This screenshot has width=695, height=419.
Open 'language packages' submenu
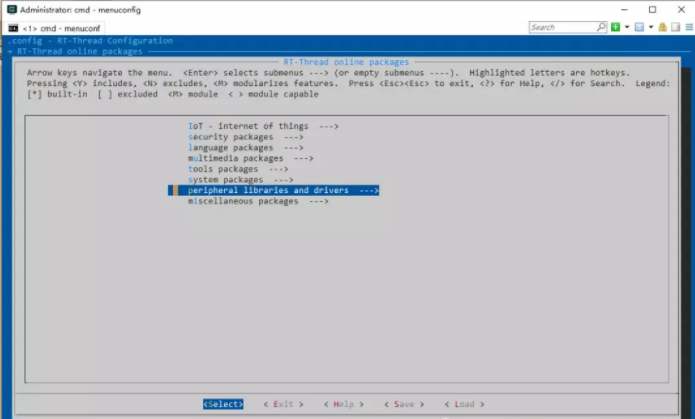(246, 148)
